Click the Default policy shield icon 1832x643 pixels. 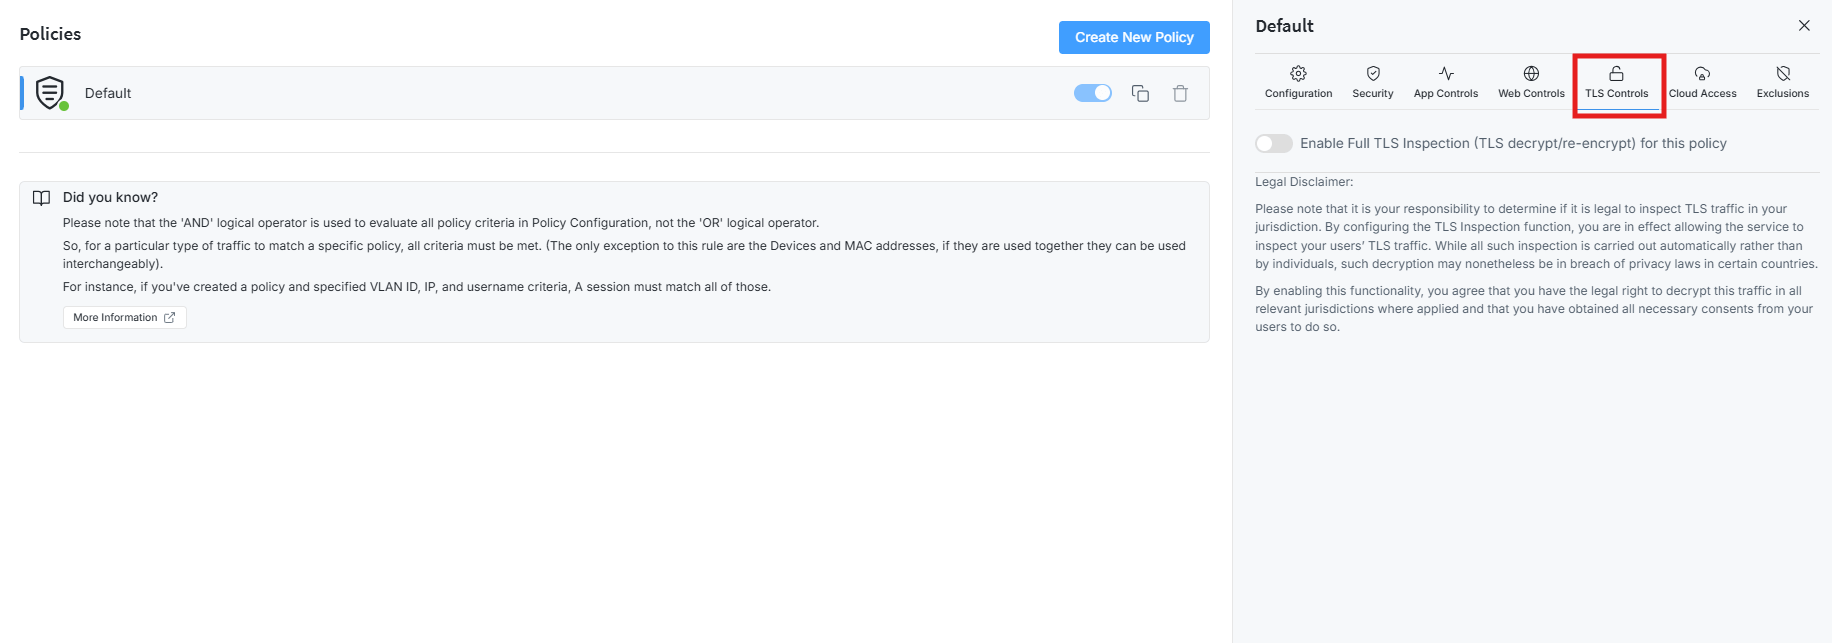pyautogui.click(x=50, y=92)
